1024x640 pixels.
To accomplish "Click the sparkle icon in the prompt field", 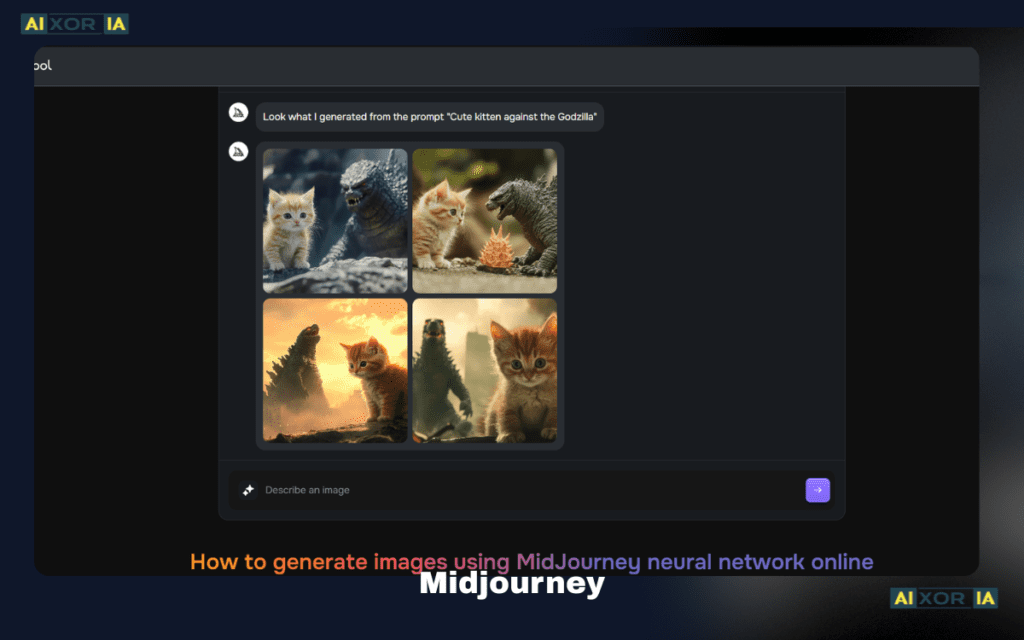I will click(x=247, y=490).
